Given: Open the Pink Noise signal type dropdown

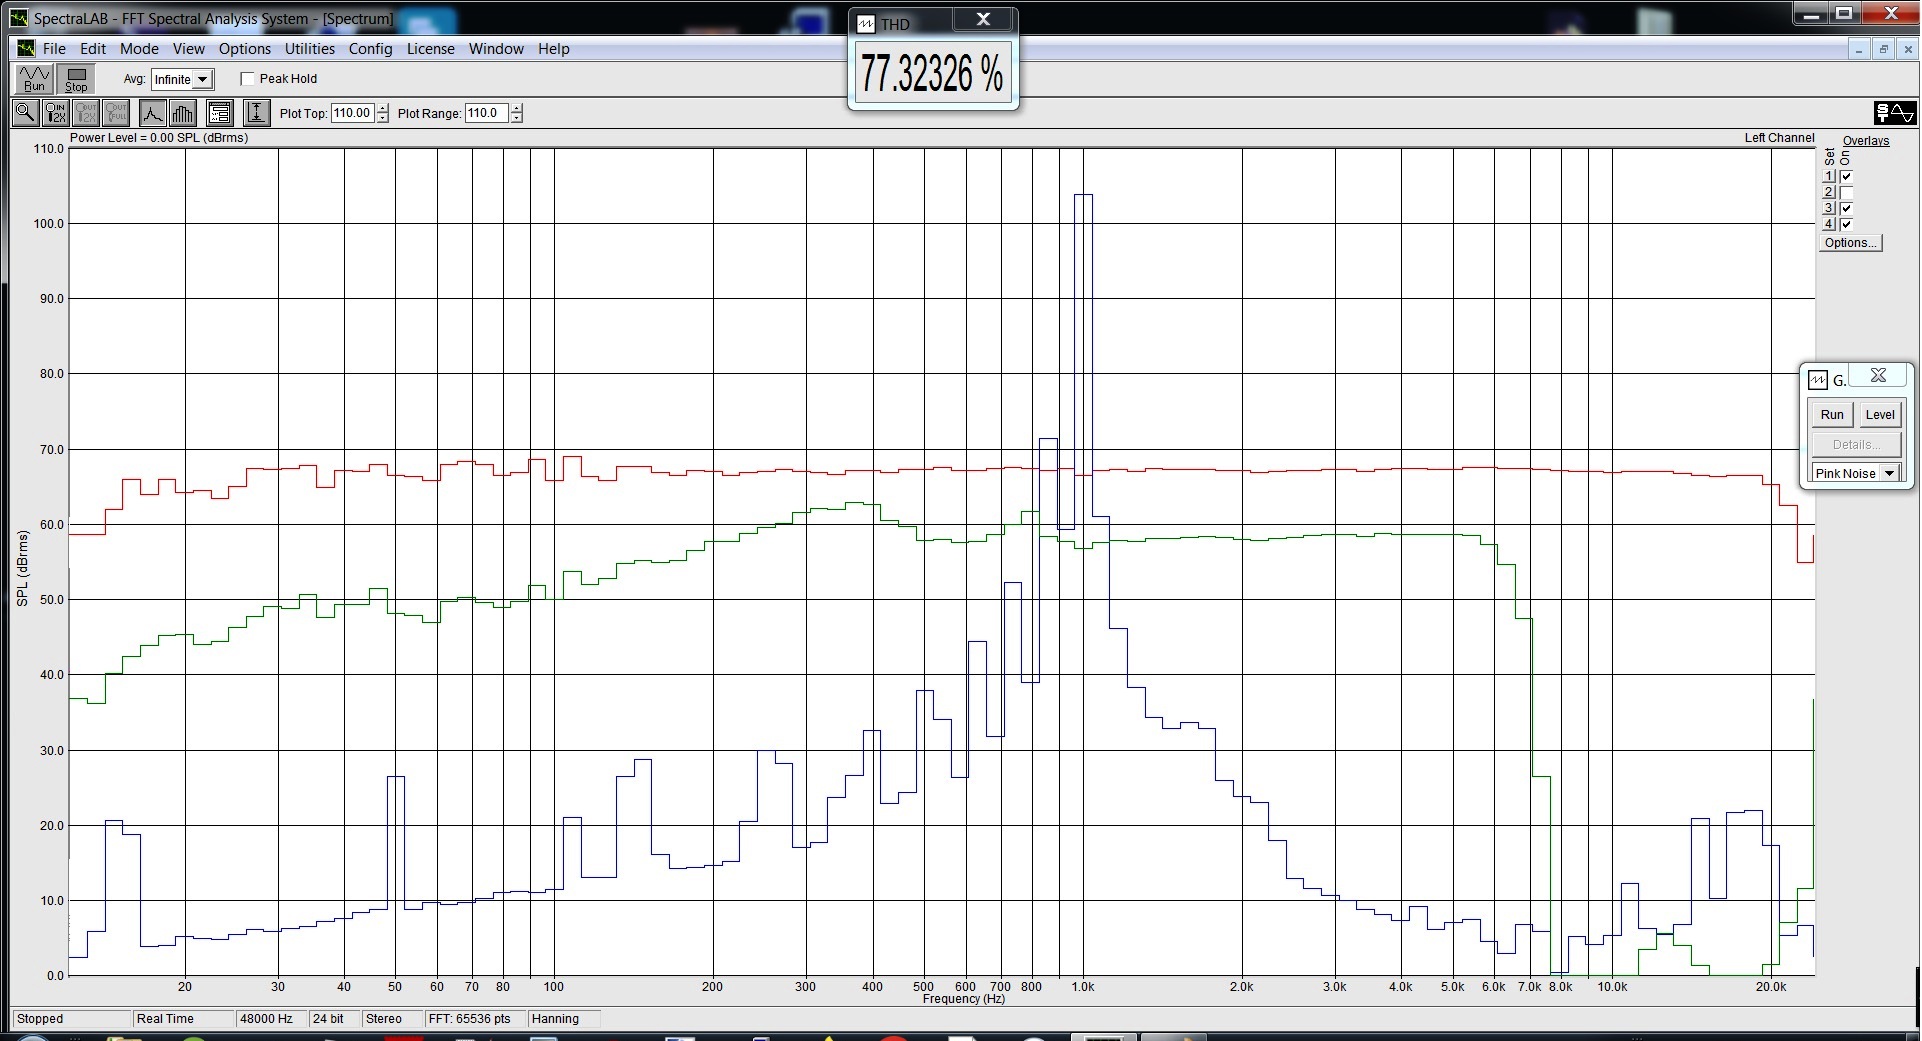Looking at the screenshot, I should pos(1889,473).
